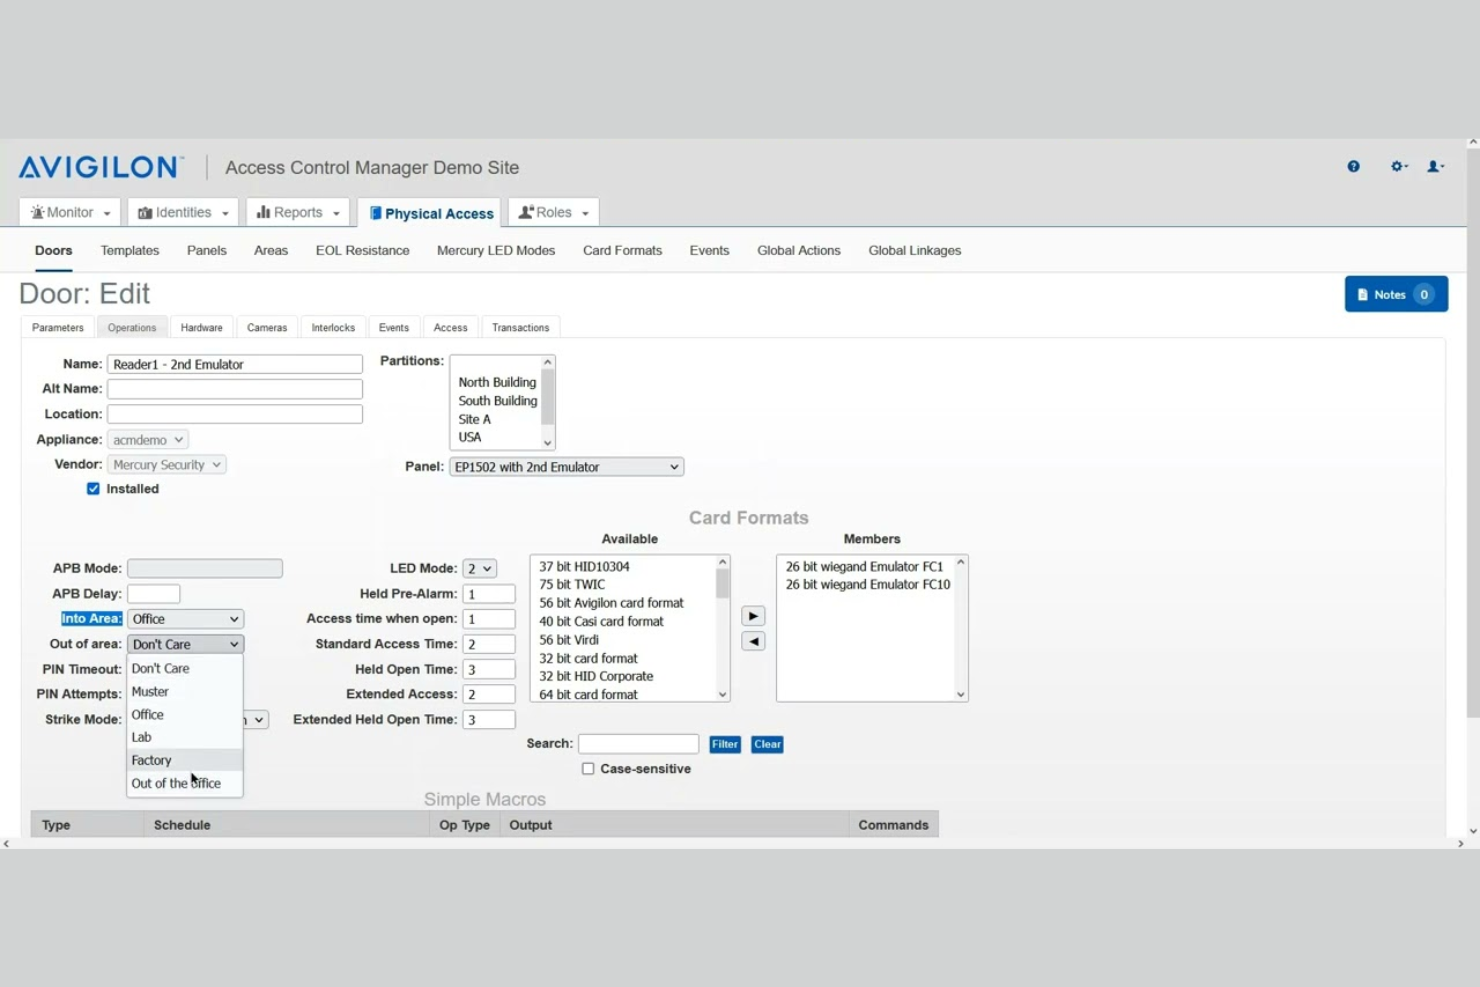
Task: Open the Monitor menu
Action: [x=70, y=212]
